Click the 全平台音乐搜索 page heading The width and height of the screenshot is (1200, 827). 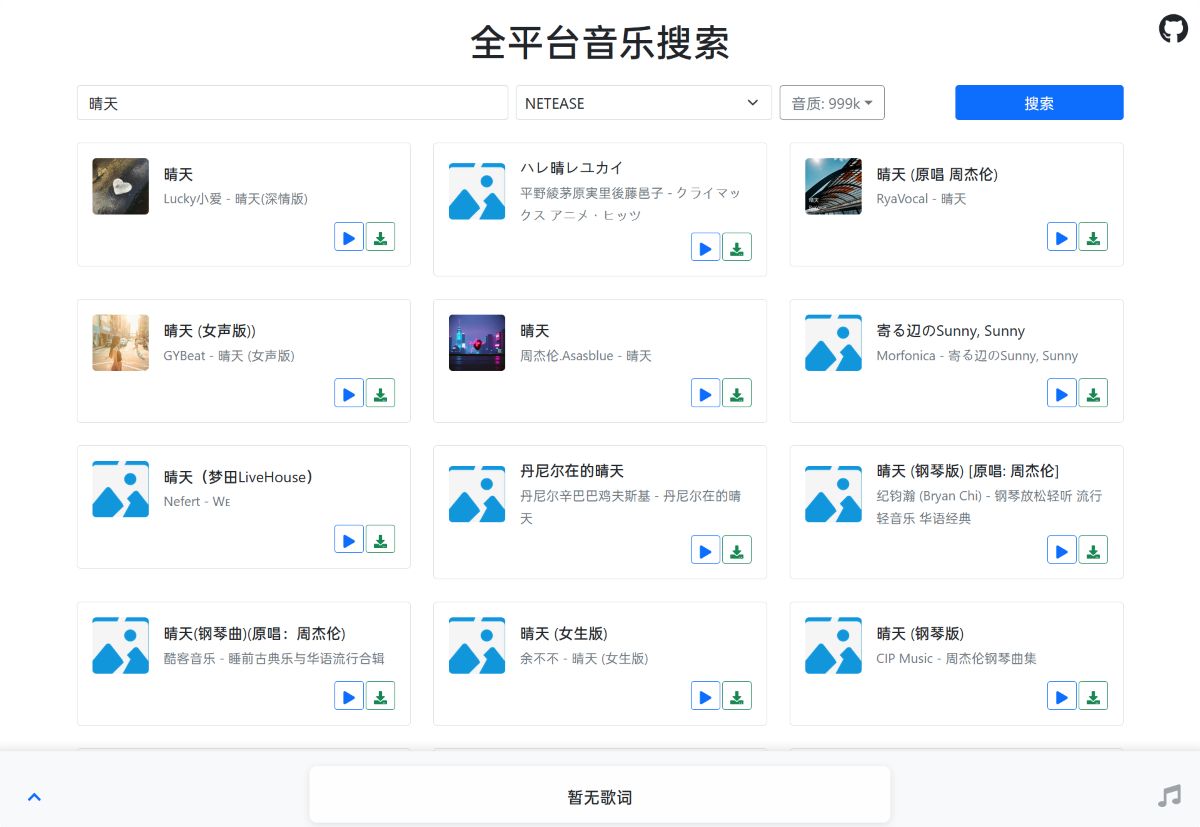coord(600,43)
